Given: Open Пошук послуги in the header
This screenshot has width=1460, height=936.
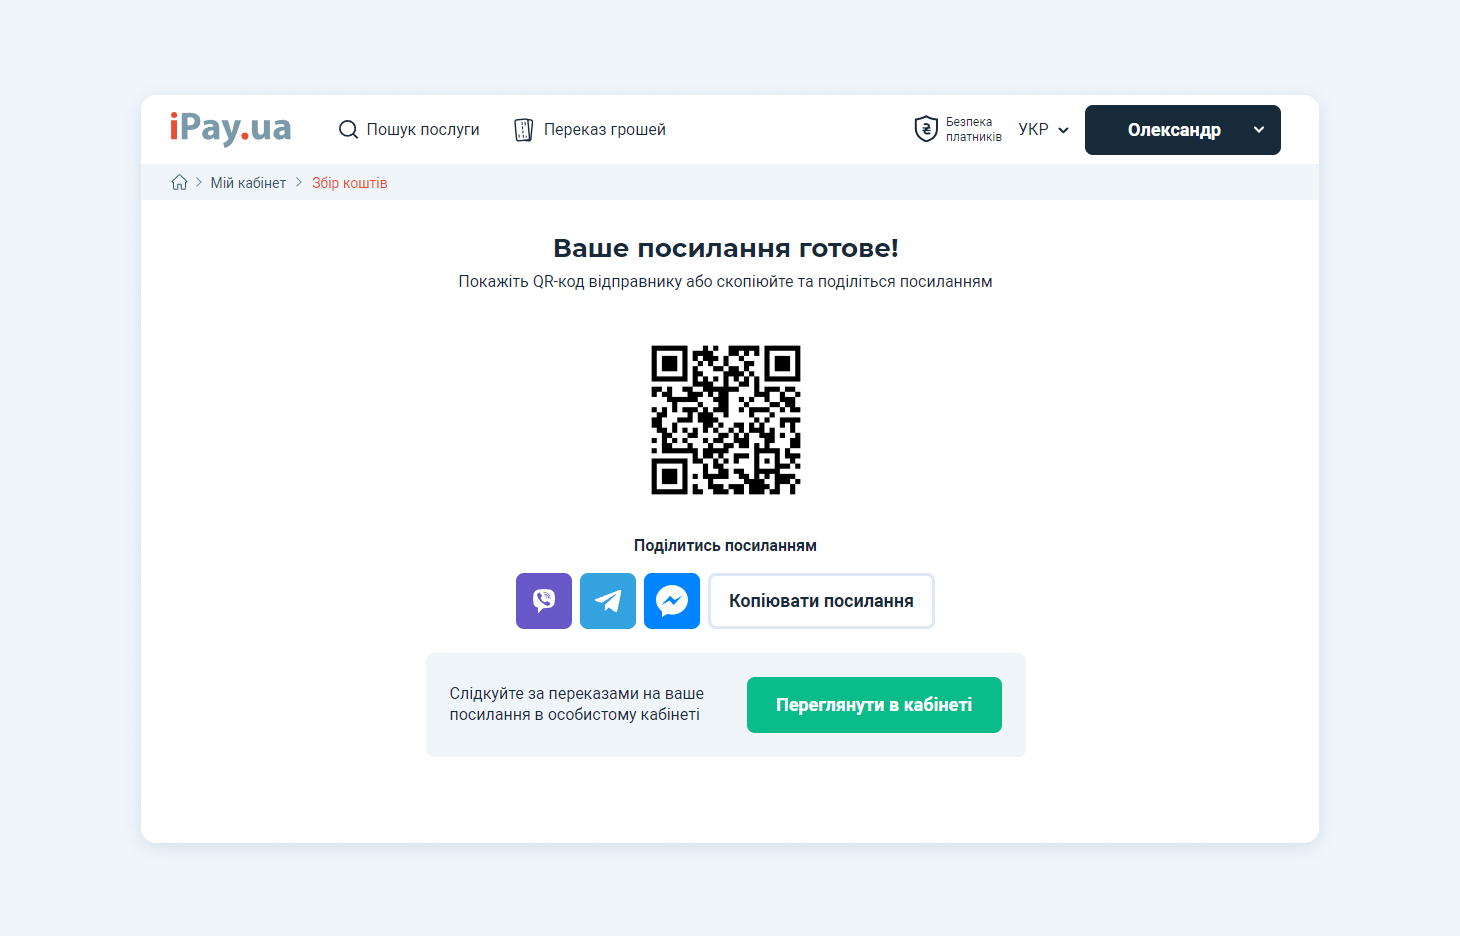Looking at the screenshot, I should click(409, 130).
